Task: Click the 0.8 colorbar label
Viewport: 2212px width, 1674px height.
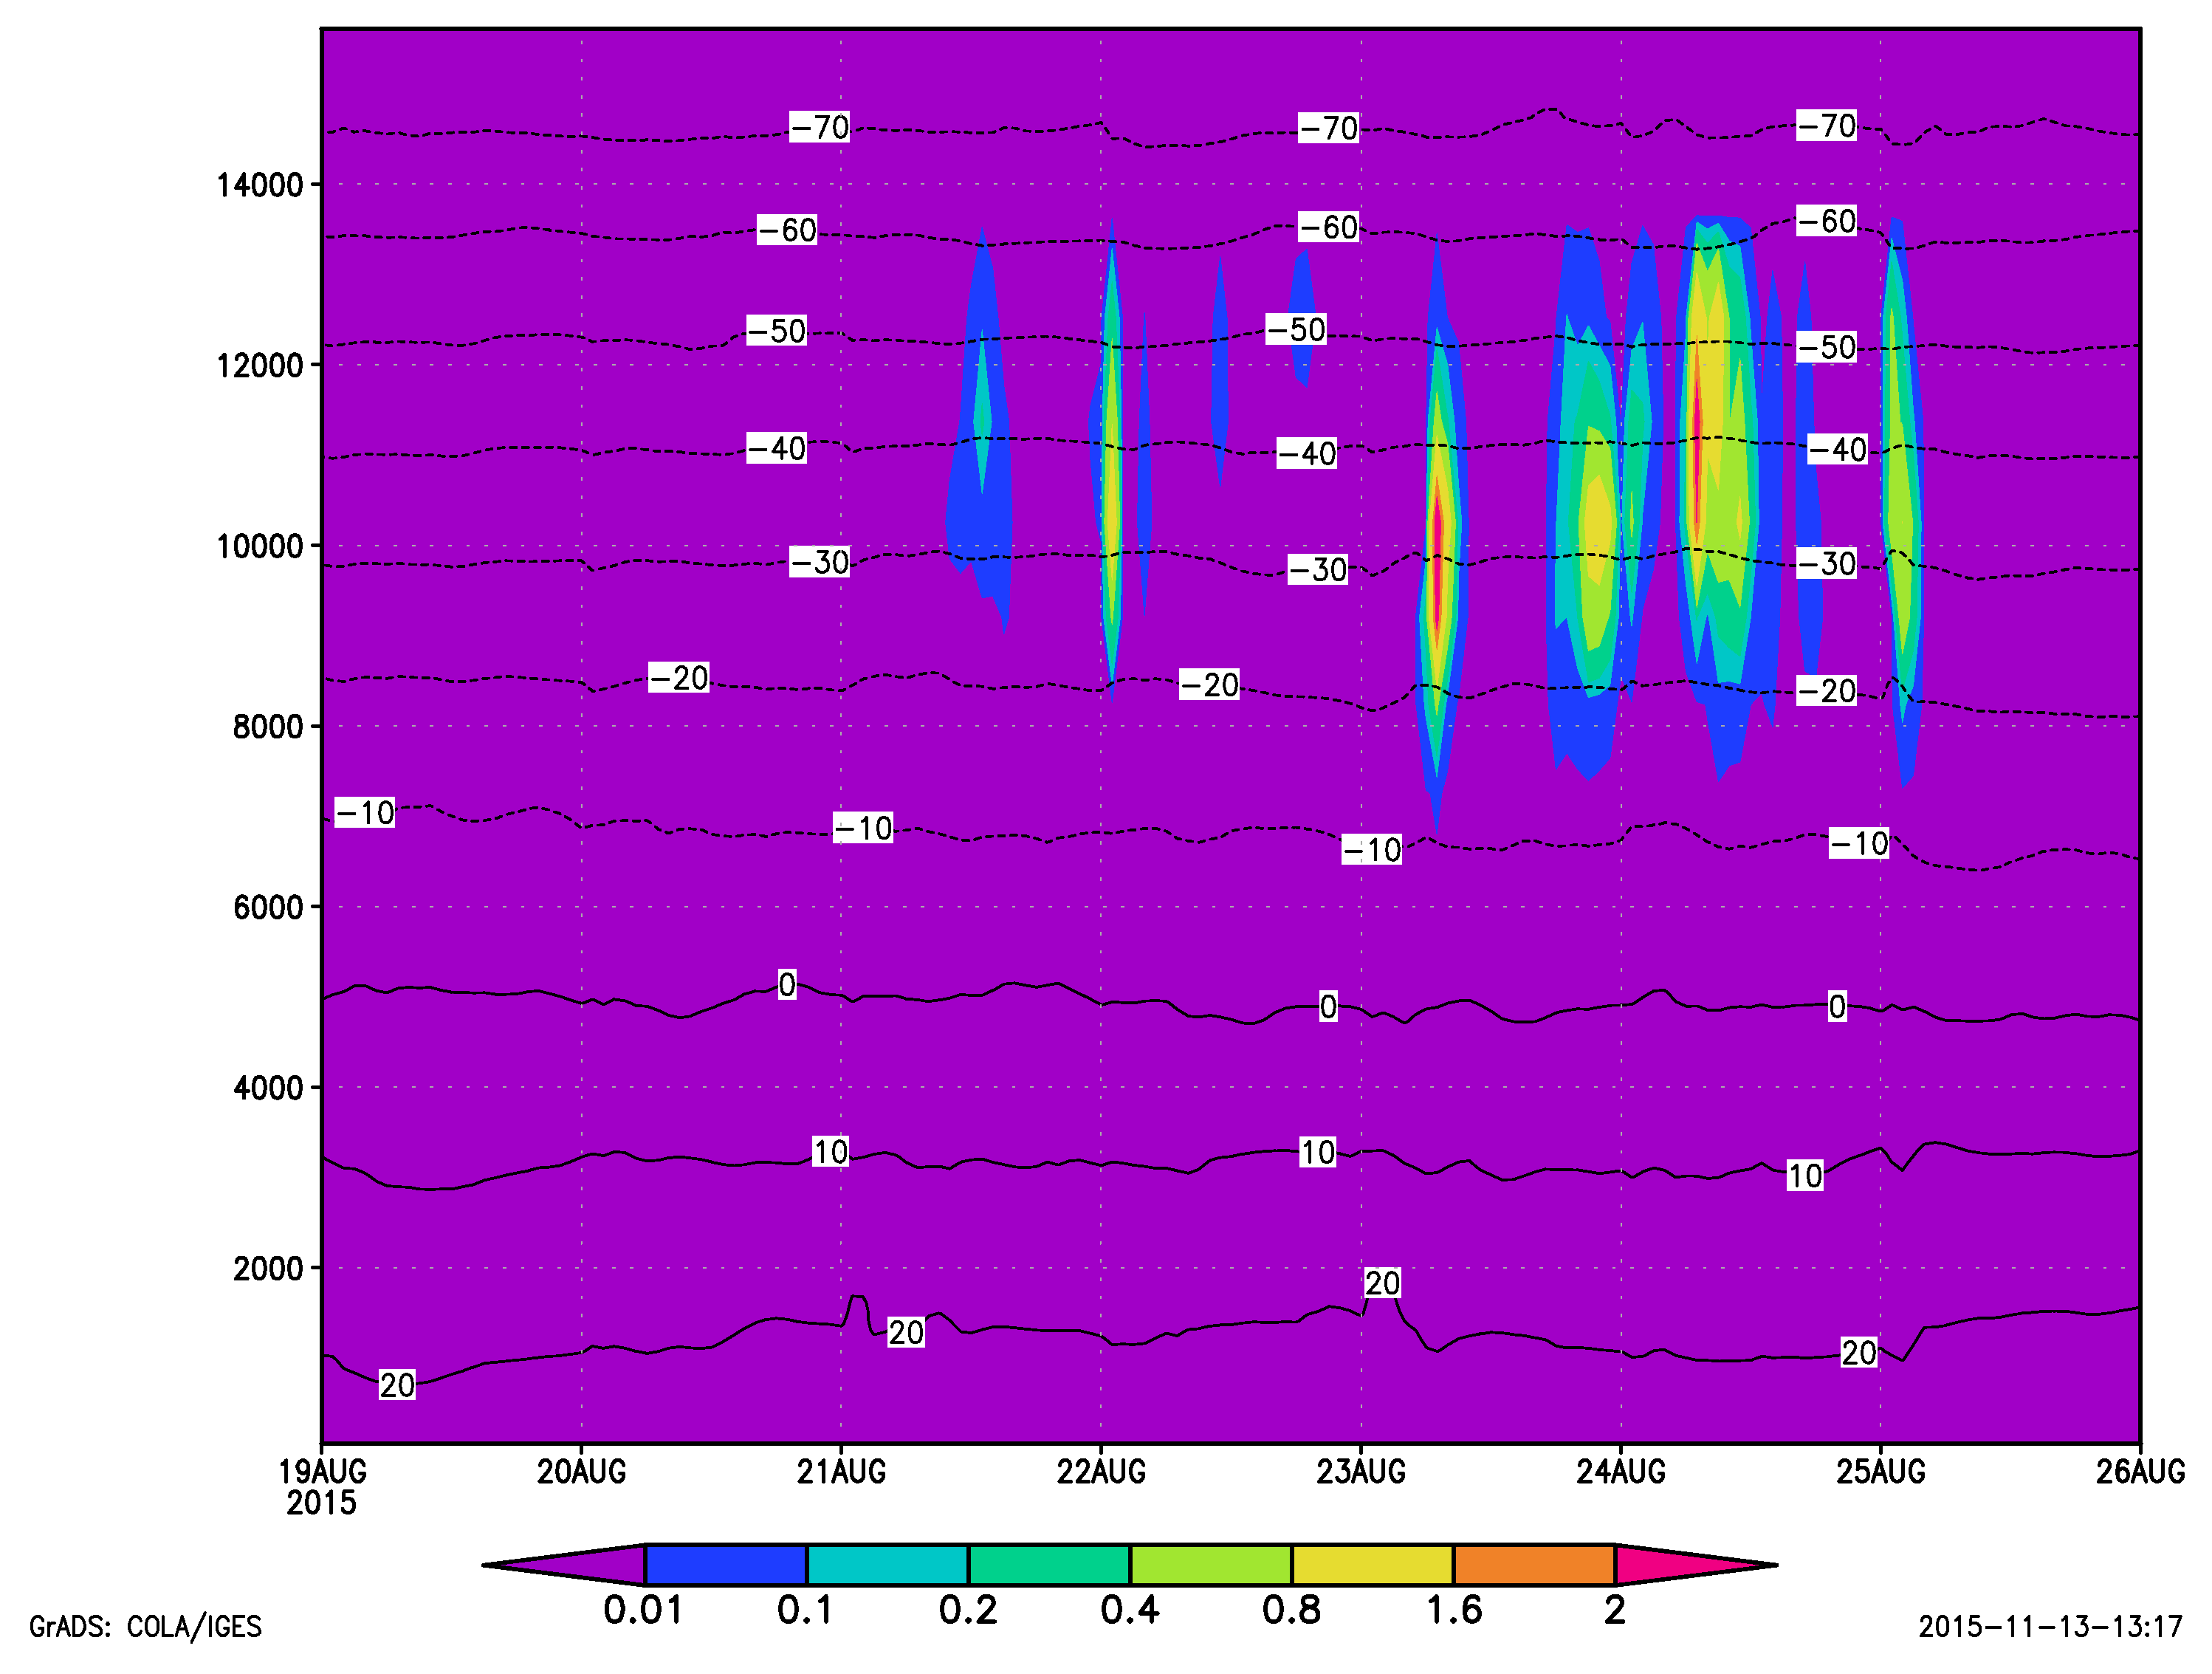Action: pos(1291,1611)
